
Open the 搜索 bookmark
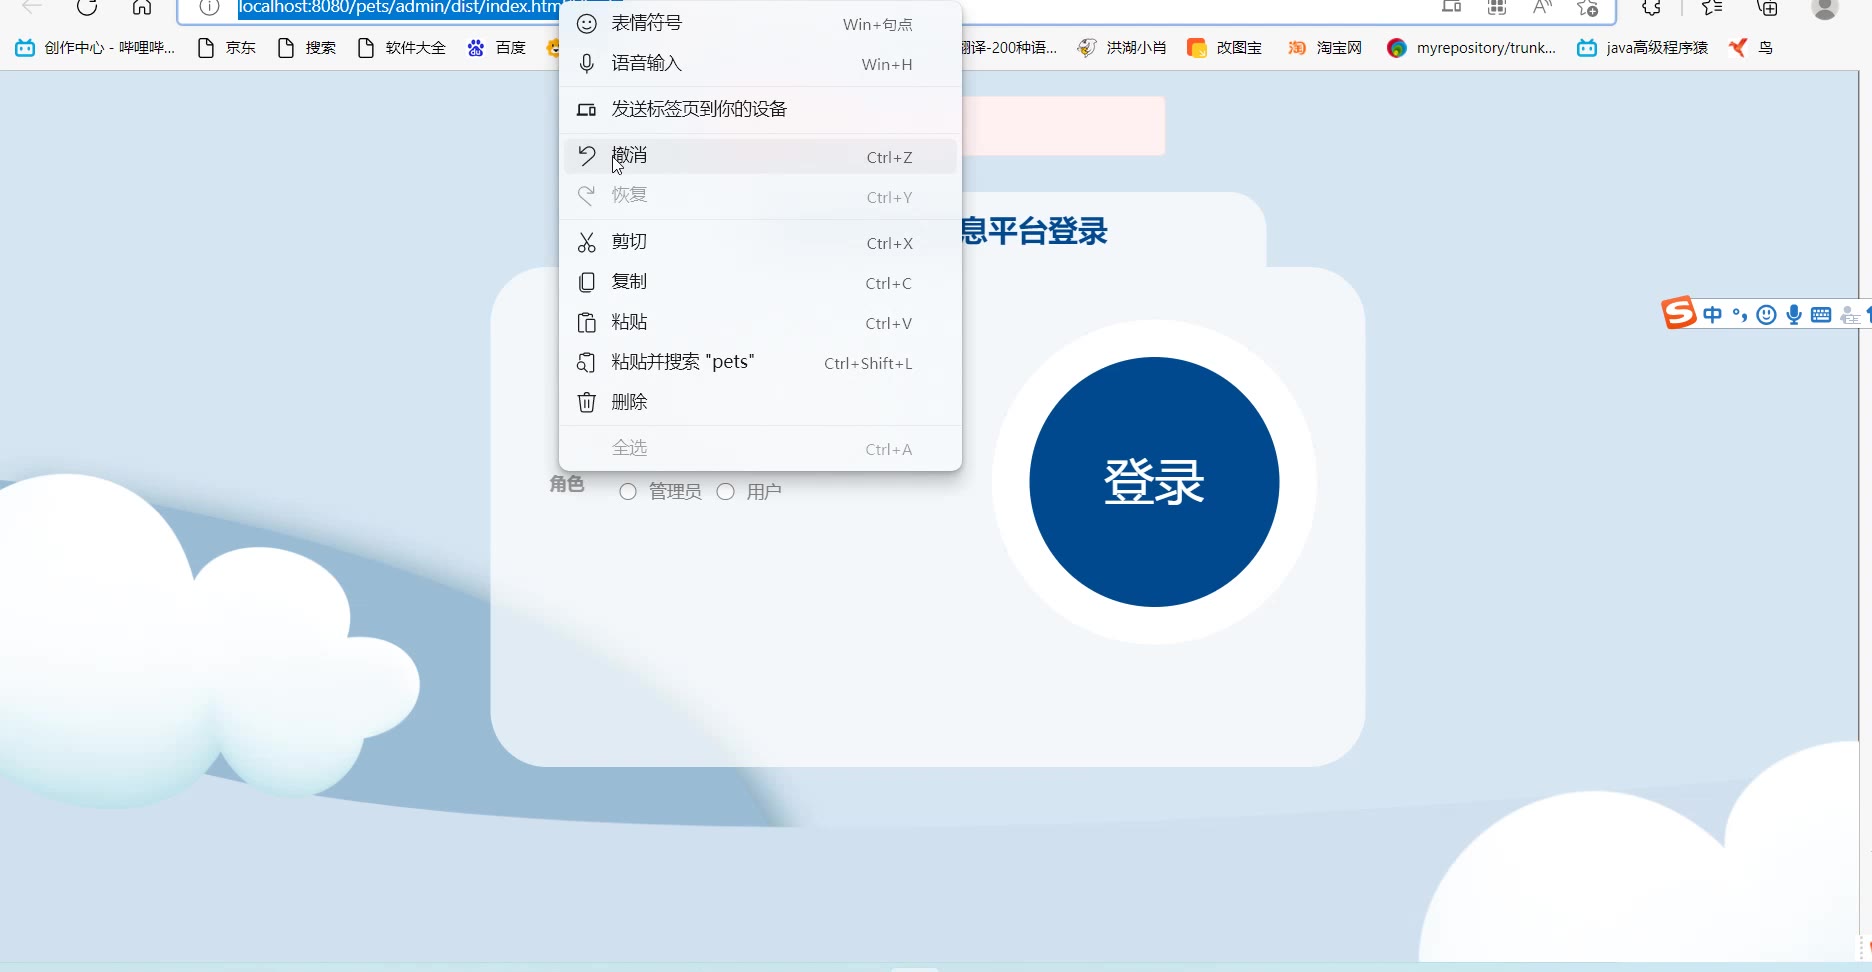pos(307,47)
